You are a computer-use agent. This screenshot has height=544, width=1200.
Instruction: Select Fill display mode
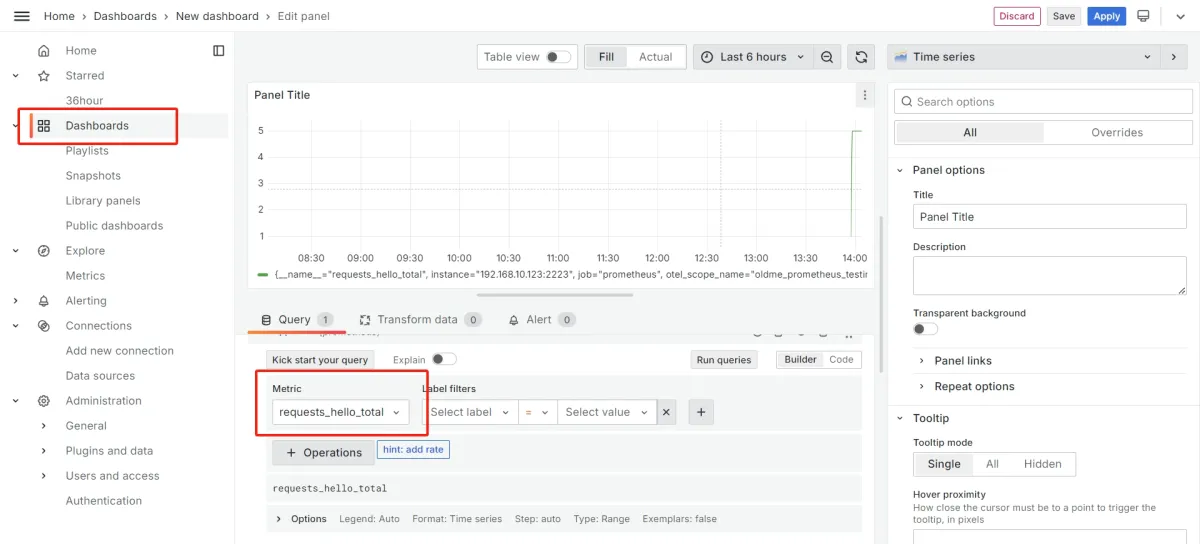click(606, 57)
